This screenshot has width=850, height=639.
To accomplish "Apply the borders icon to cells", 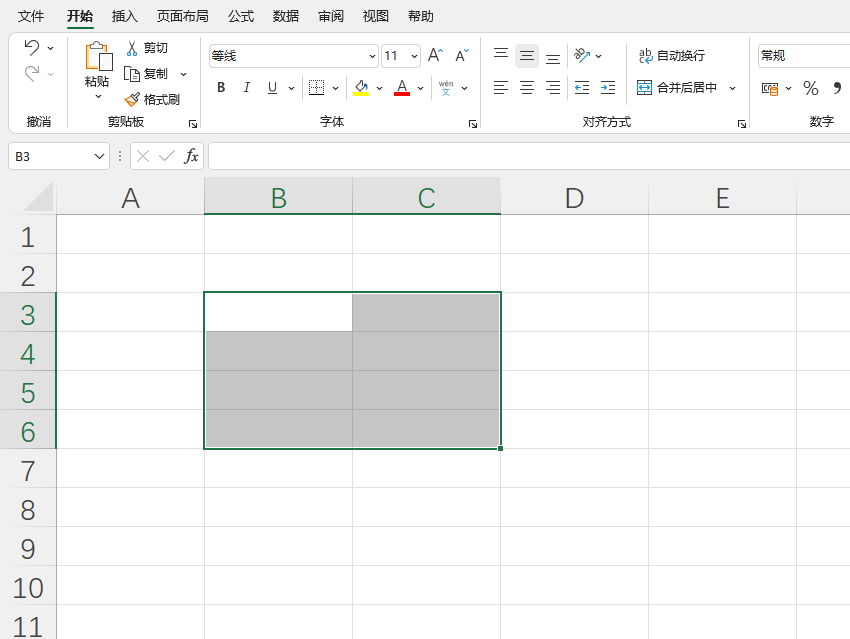I will click(316, 87).
